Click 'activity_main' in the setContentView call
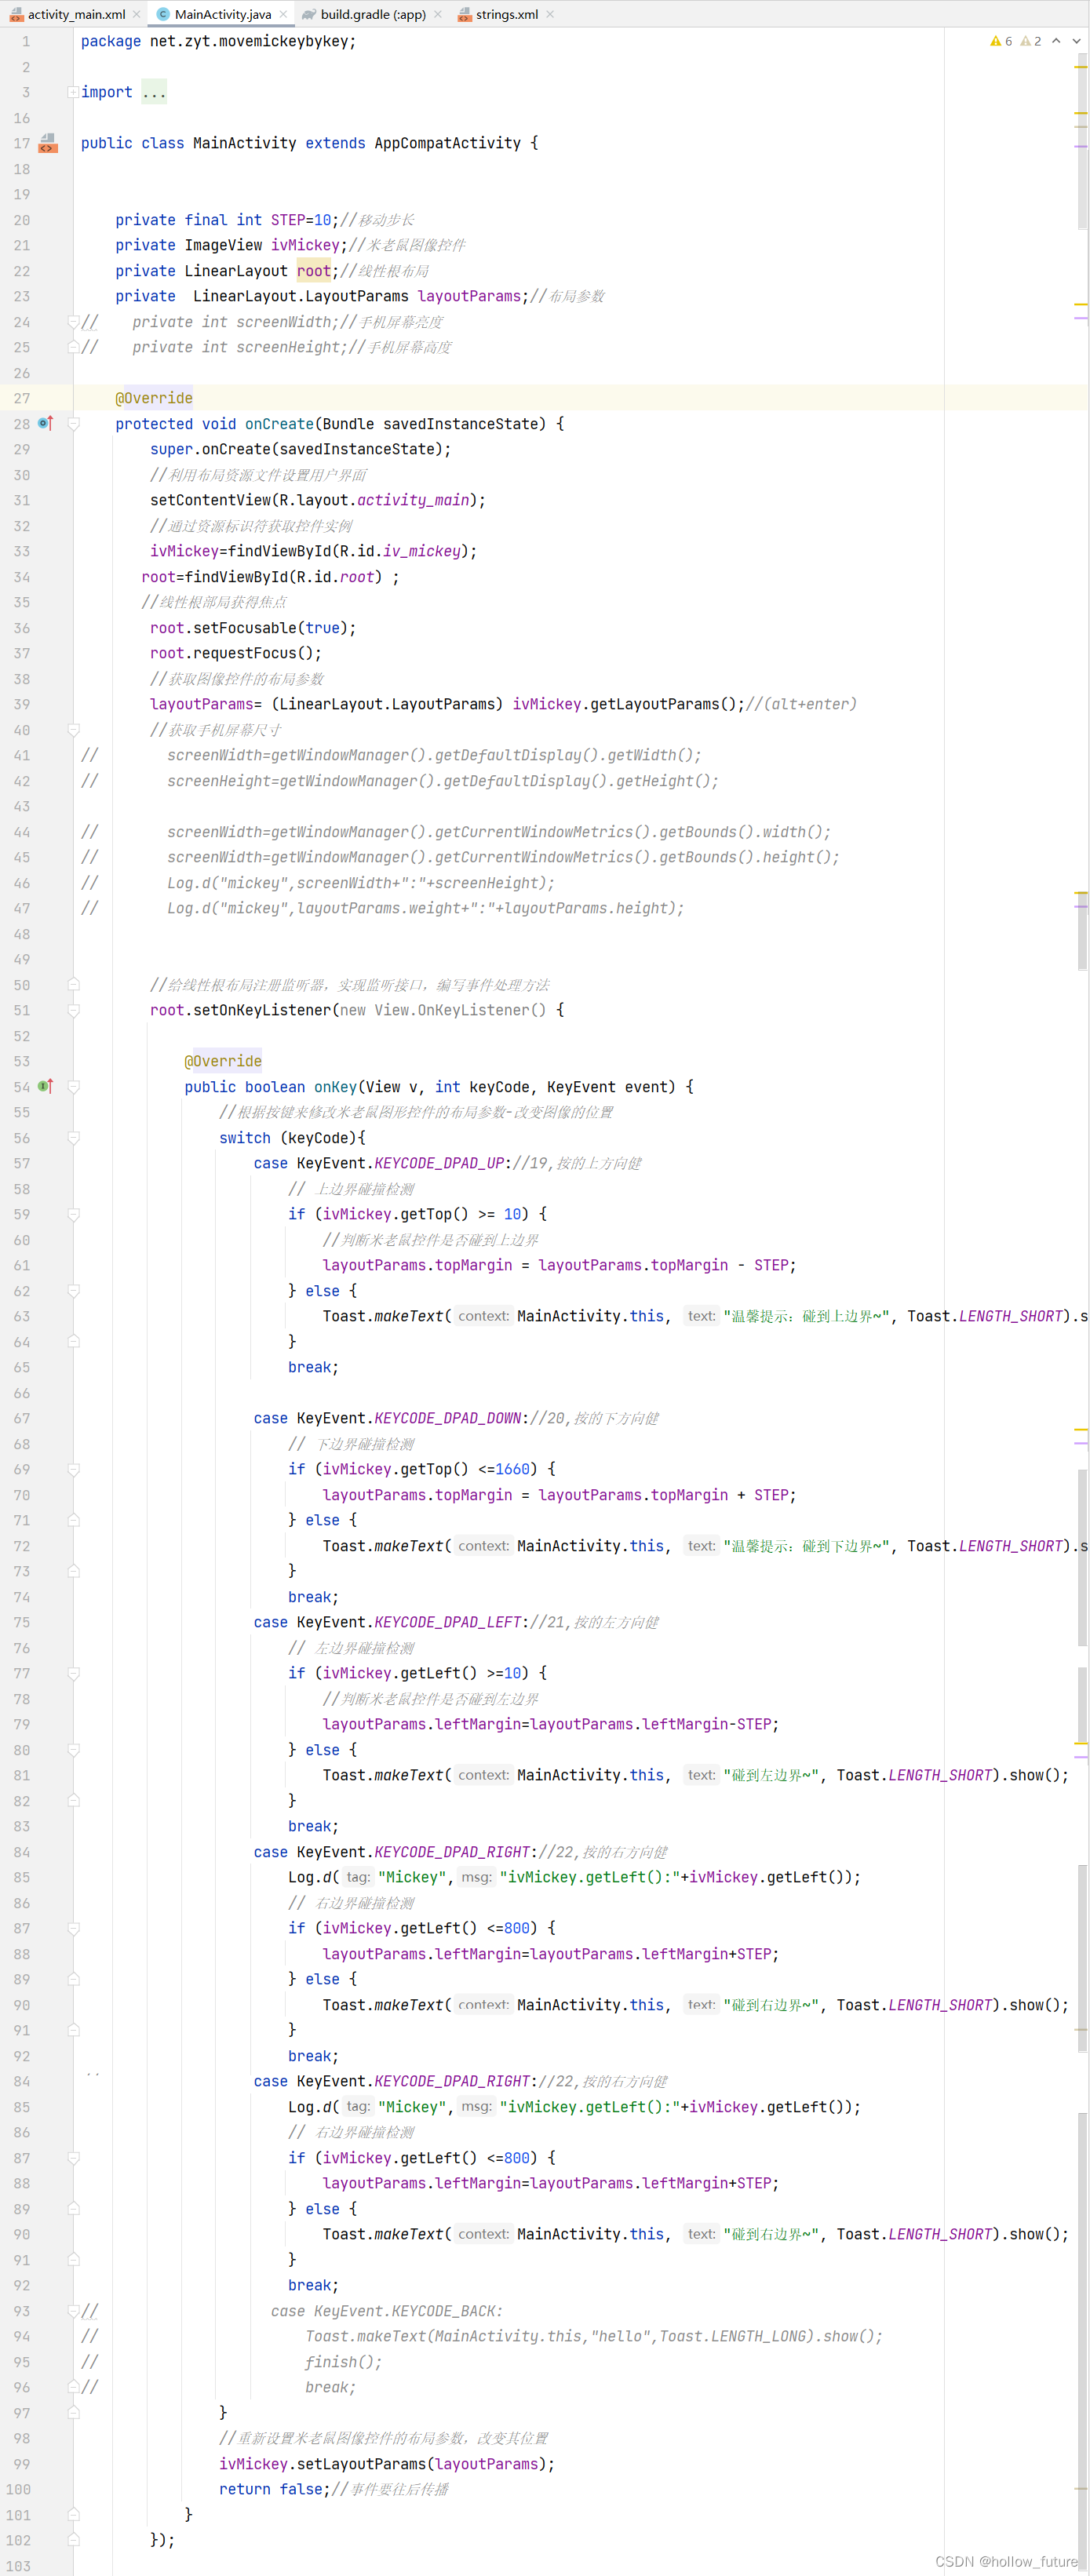Screen dimensions: 1090x2576 point(413,500)
